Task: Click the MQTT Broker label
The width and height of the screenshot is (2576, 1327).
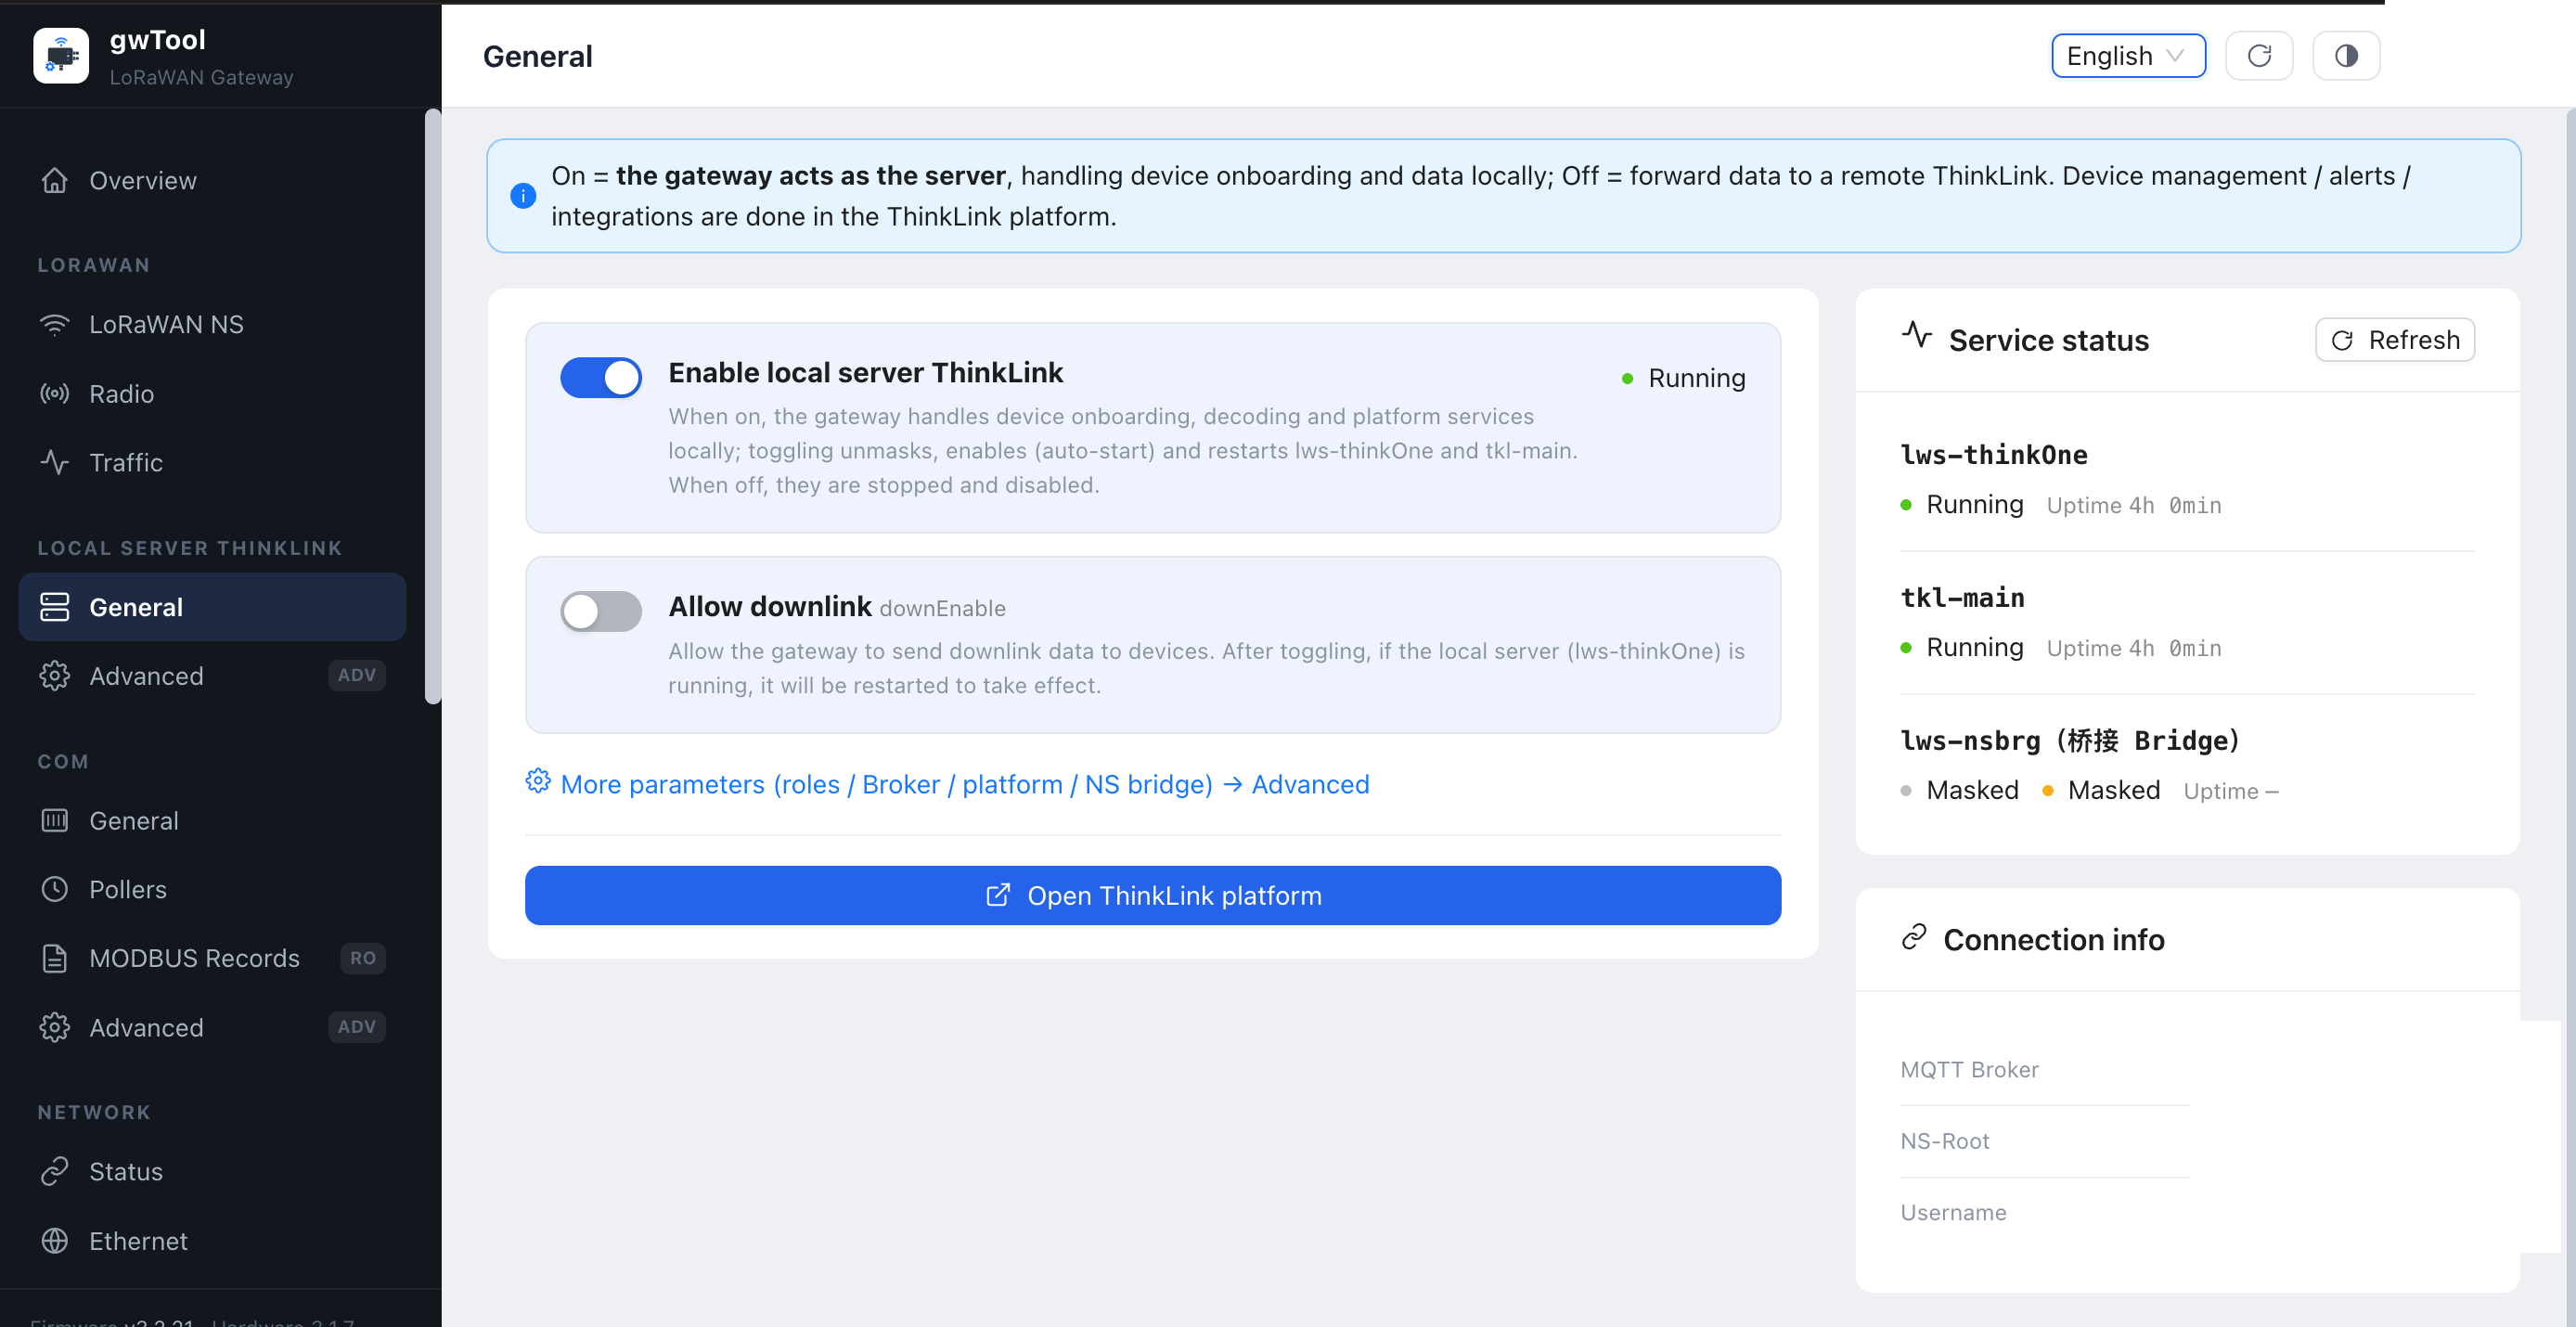Action: [x=1969, y=1069]
